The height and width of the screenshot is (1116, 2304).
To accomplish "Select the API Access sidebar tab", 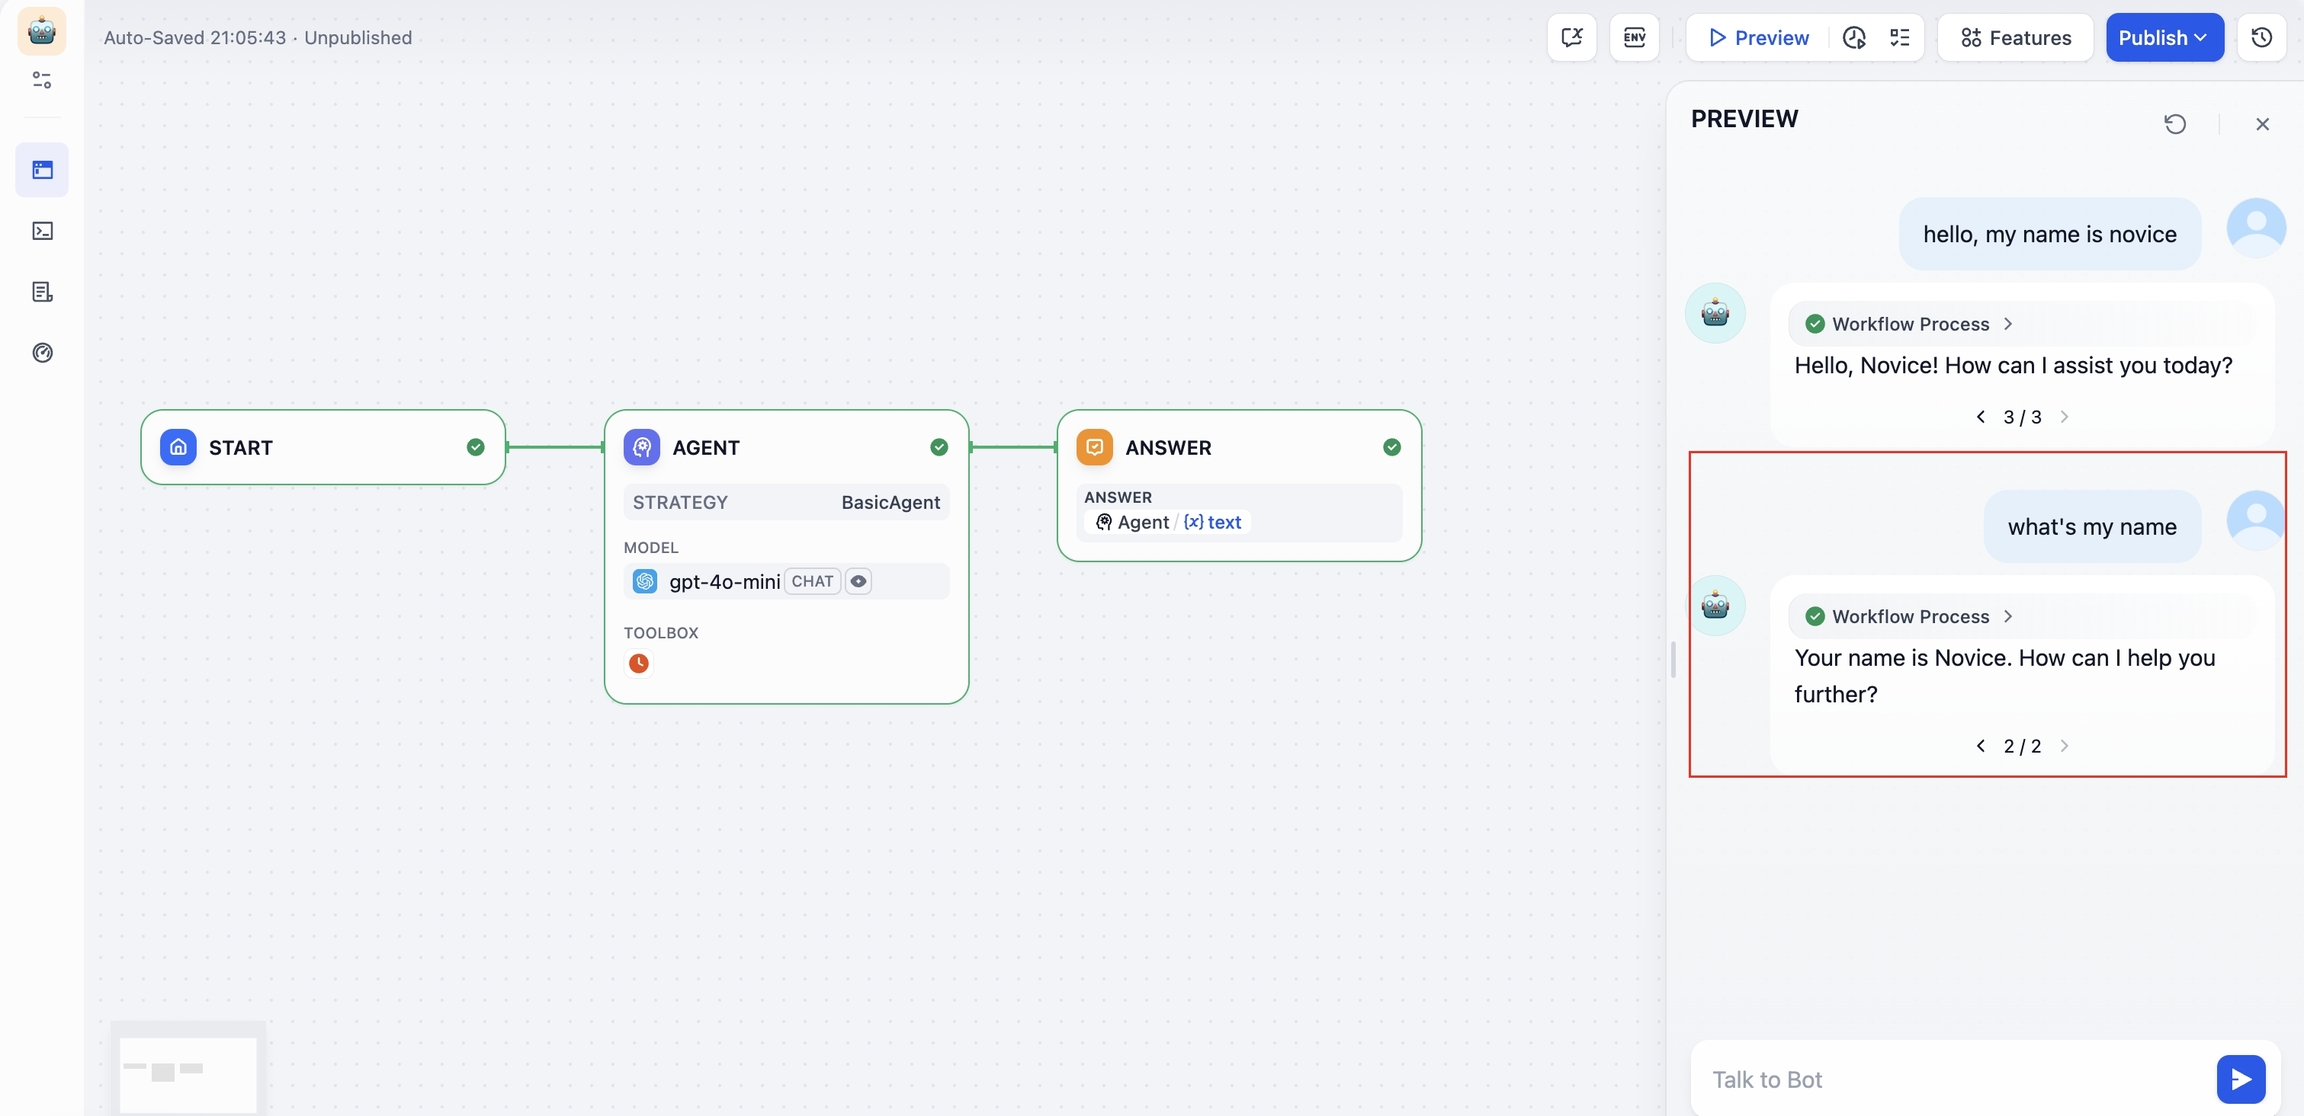I will (x=42, y=231).
